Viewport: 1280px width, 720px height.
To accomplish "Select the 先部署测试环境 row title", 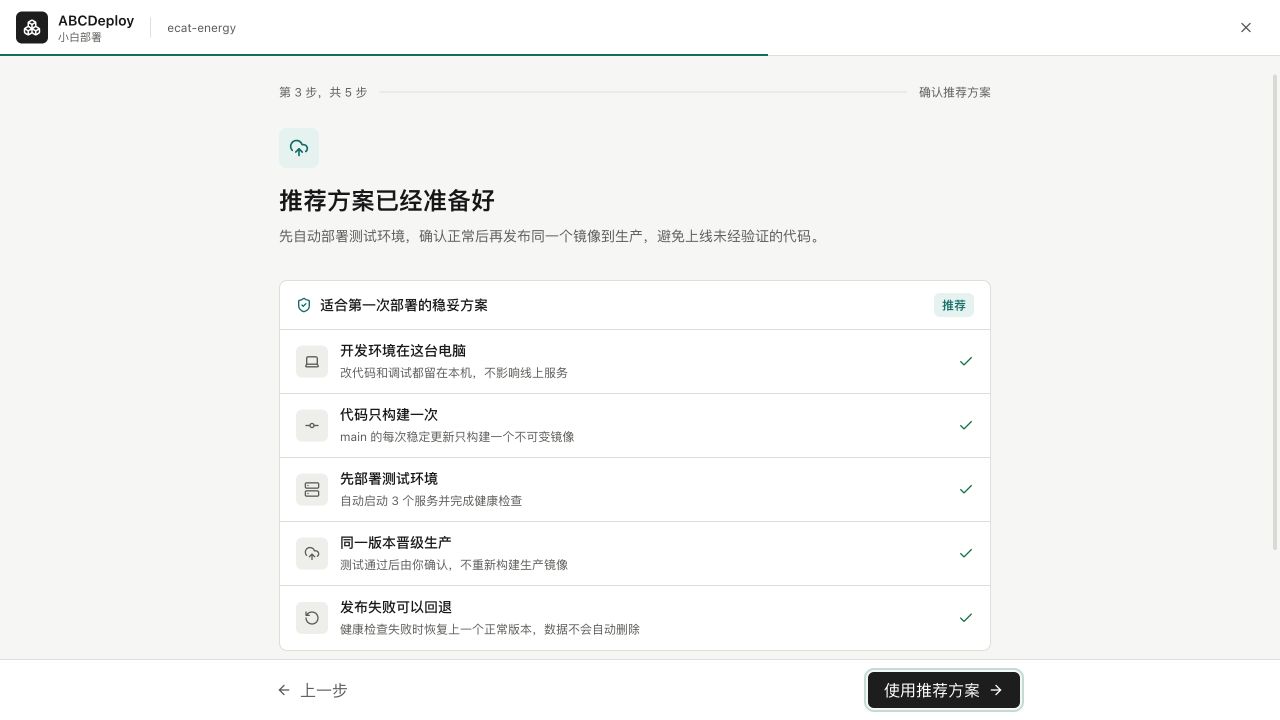I will pyautogui.click(x=389, y=479).
